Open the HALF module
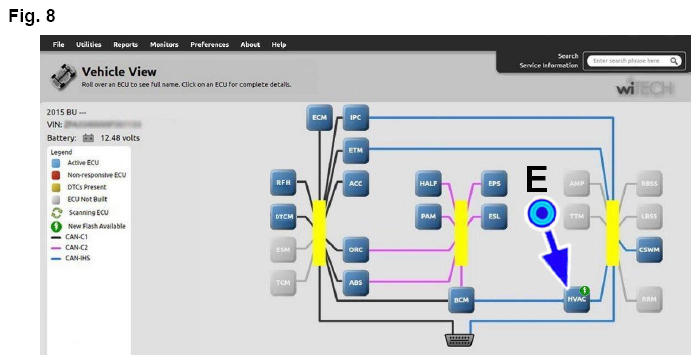 click(x=428, y=184)
